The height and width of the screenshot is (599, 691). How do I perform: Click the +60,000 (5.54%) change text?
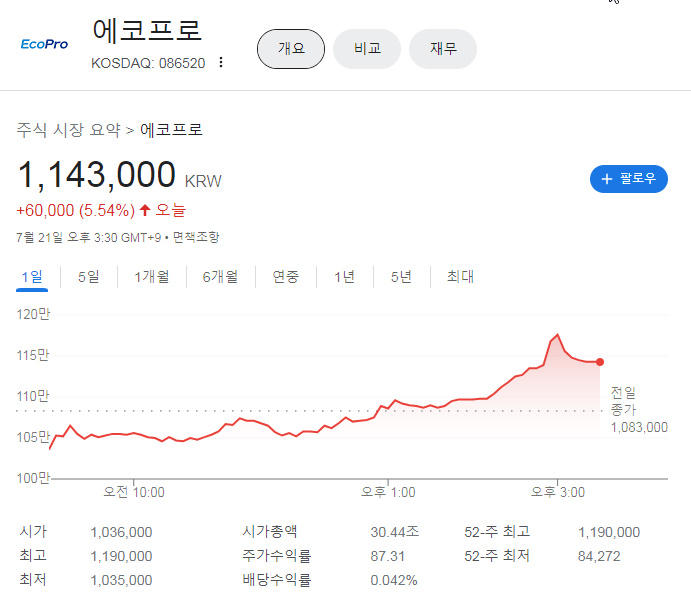pos(75,211)
